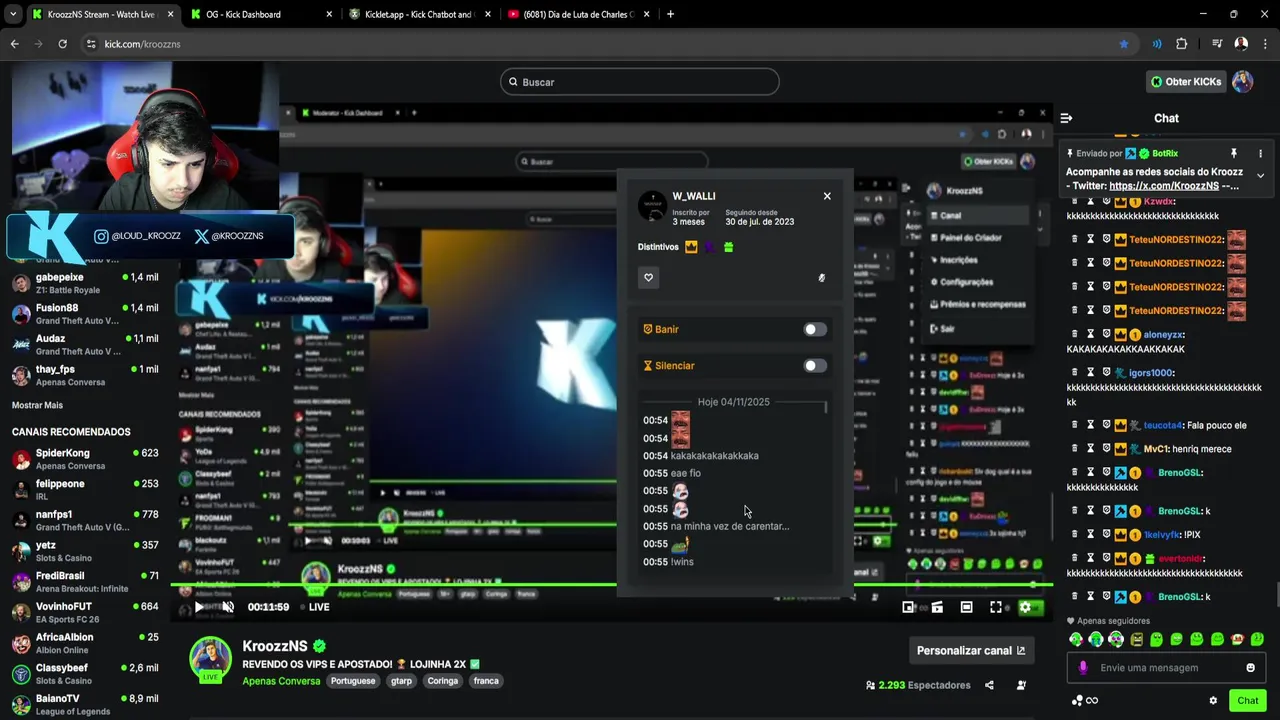Open SpiderKong recommended channel
Viewport: 1280px width, 720px height.
pyautogui.click(x=86, y=459)
